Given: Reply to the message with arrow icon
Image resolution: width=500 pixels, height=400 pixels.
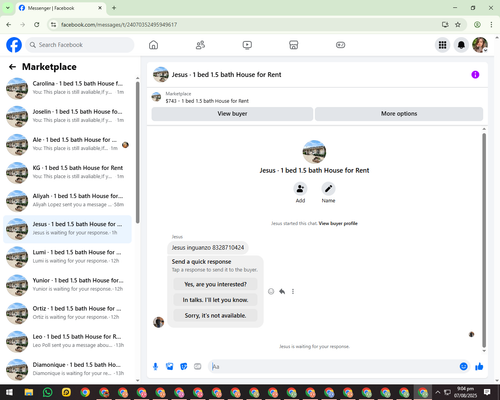Looking at the screenshot, I should [x=282, y=292].
